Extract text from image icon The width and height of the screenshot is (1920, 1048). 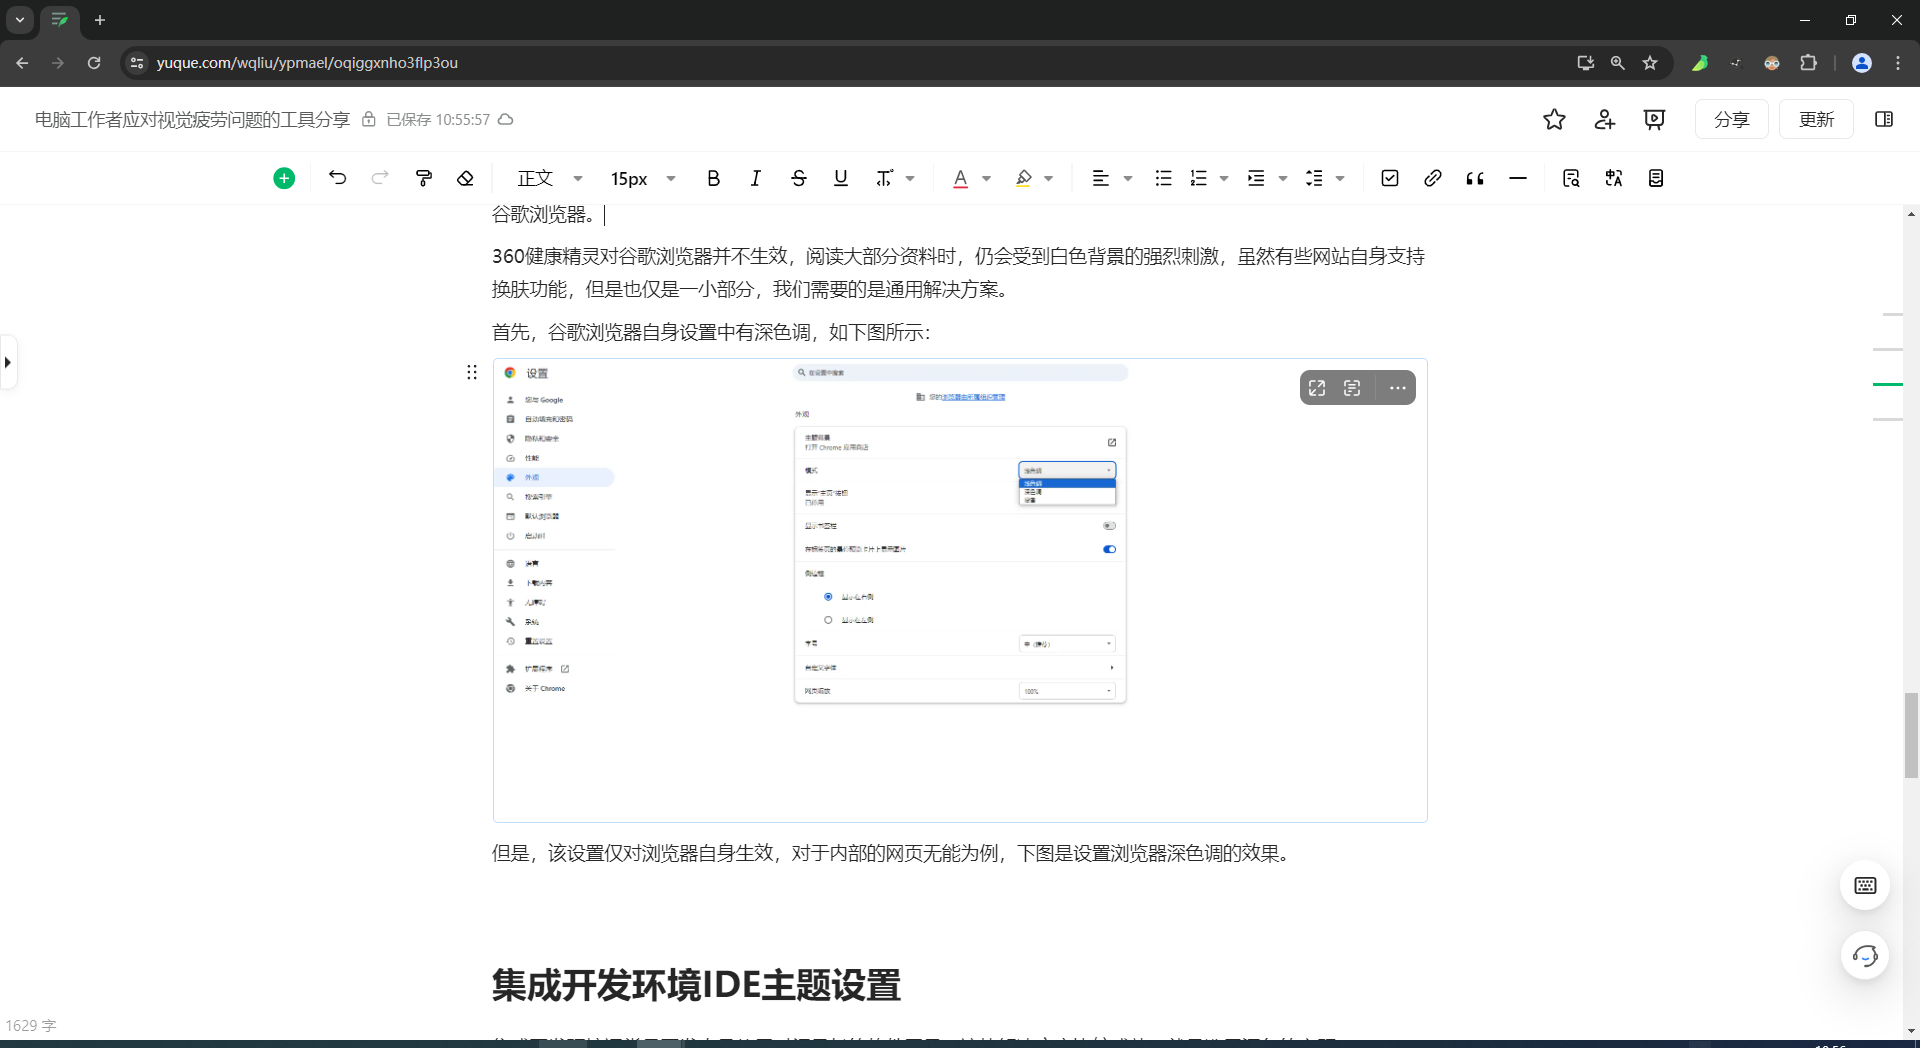click(x=1352, y=388)
